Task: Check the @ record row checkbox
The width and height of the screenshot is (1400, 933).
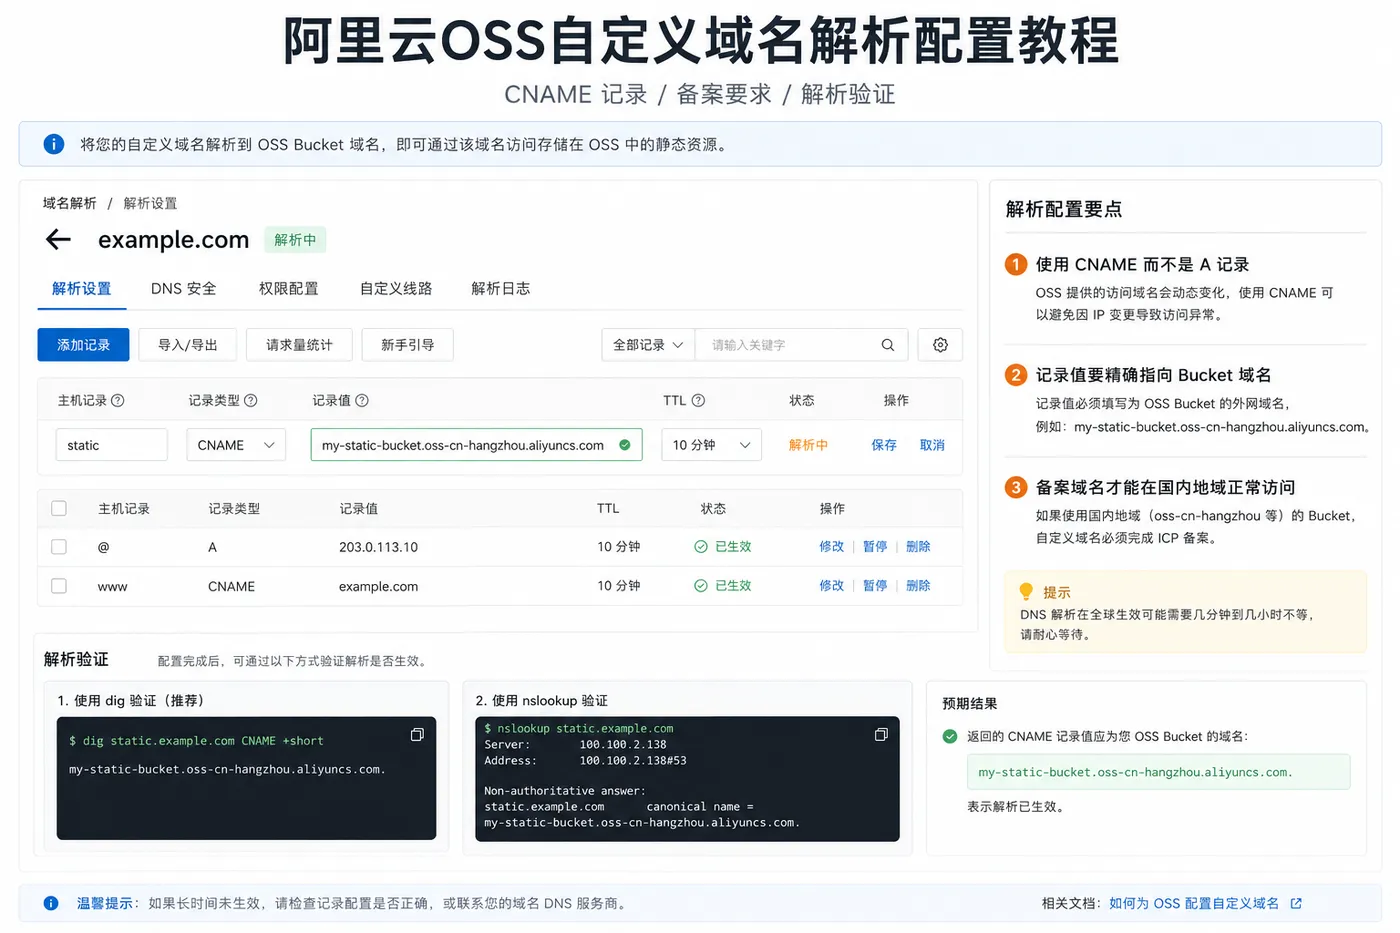Action: 59,547
